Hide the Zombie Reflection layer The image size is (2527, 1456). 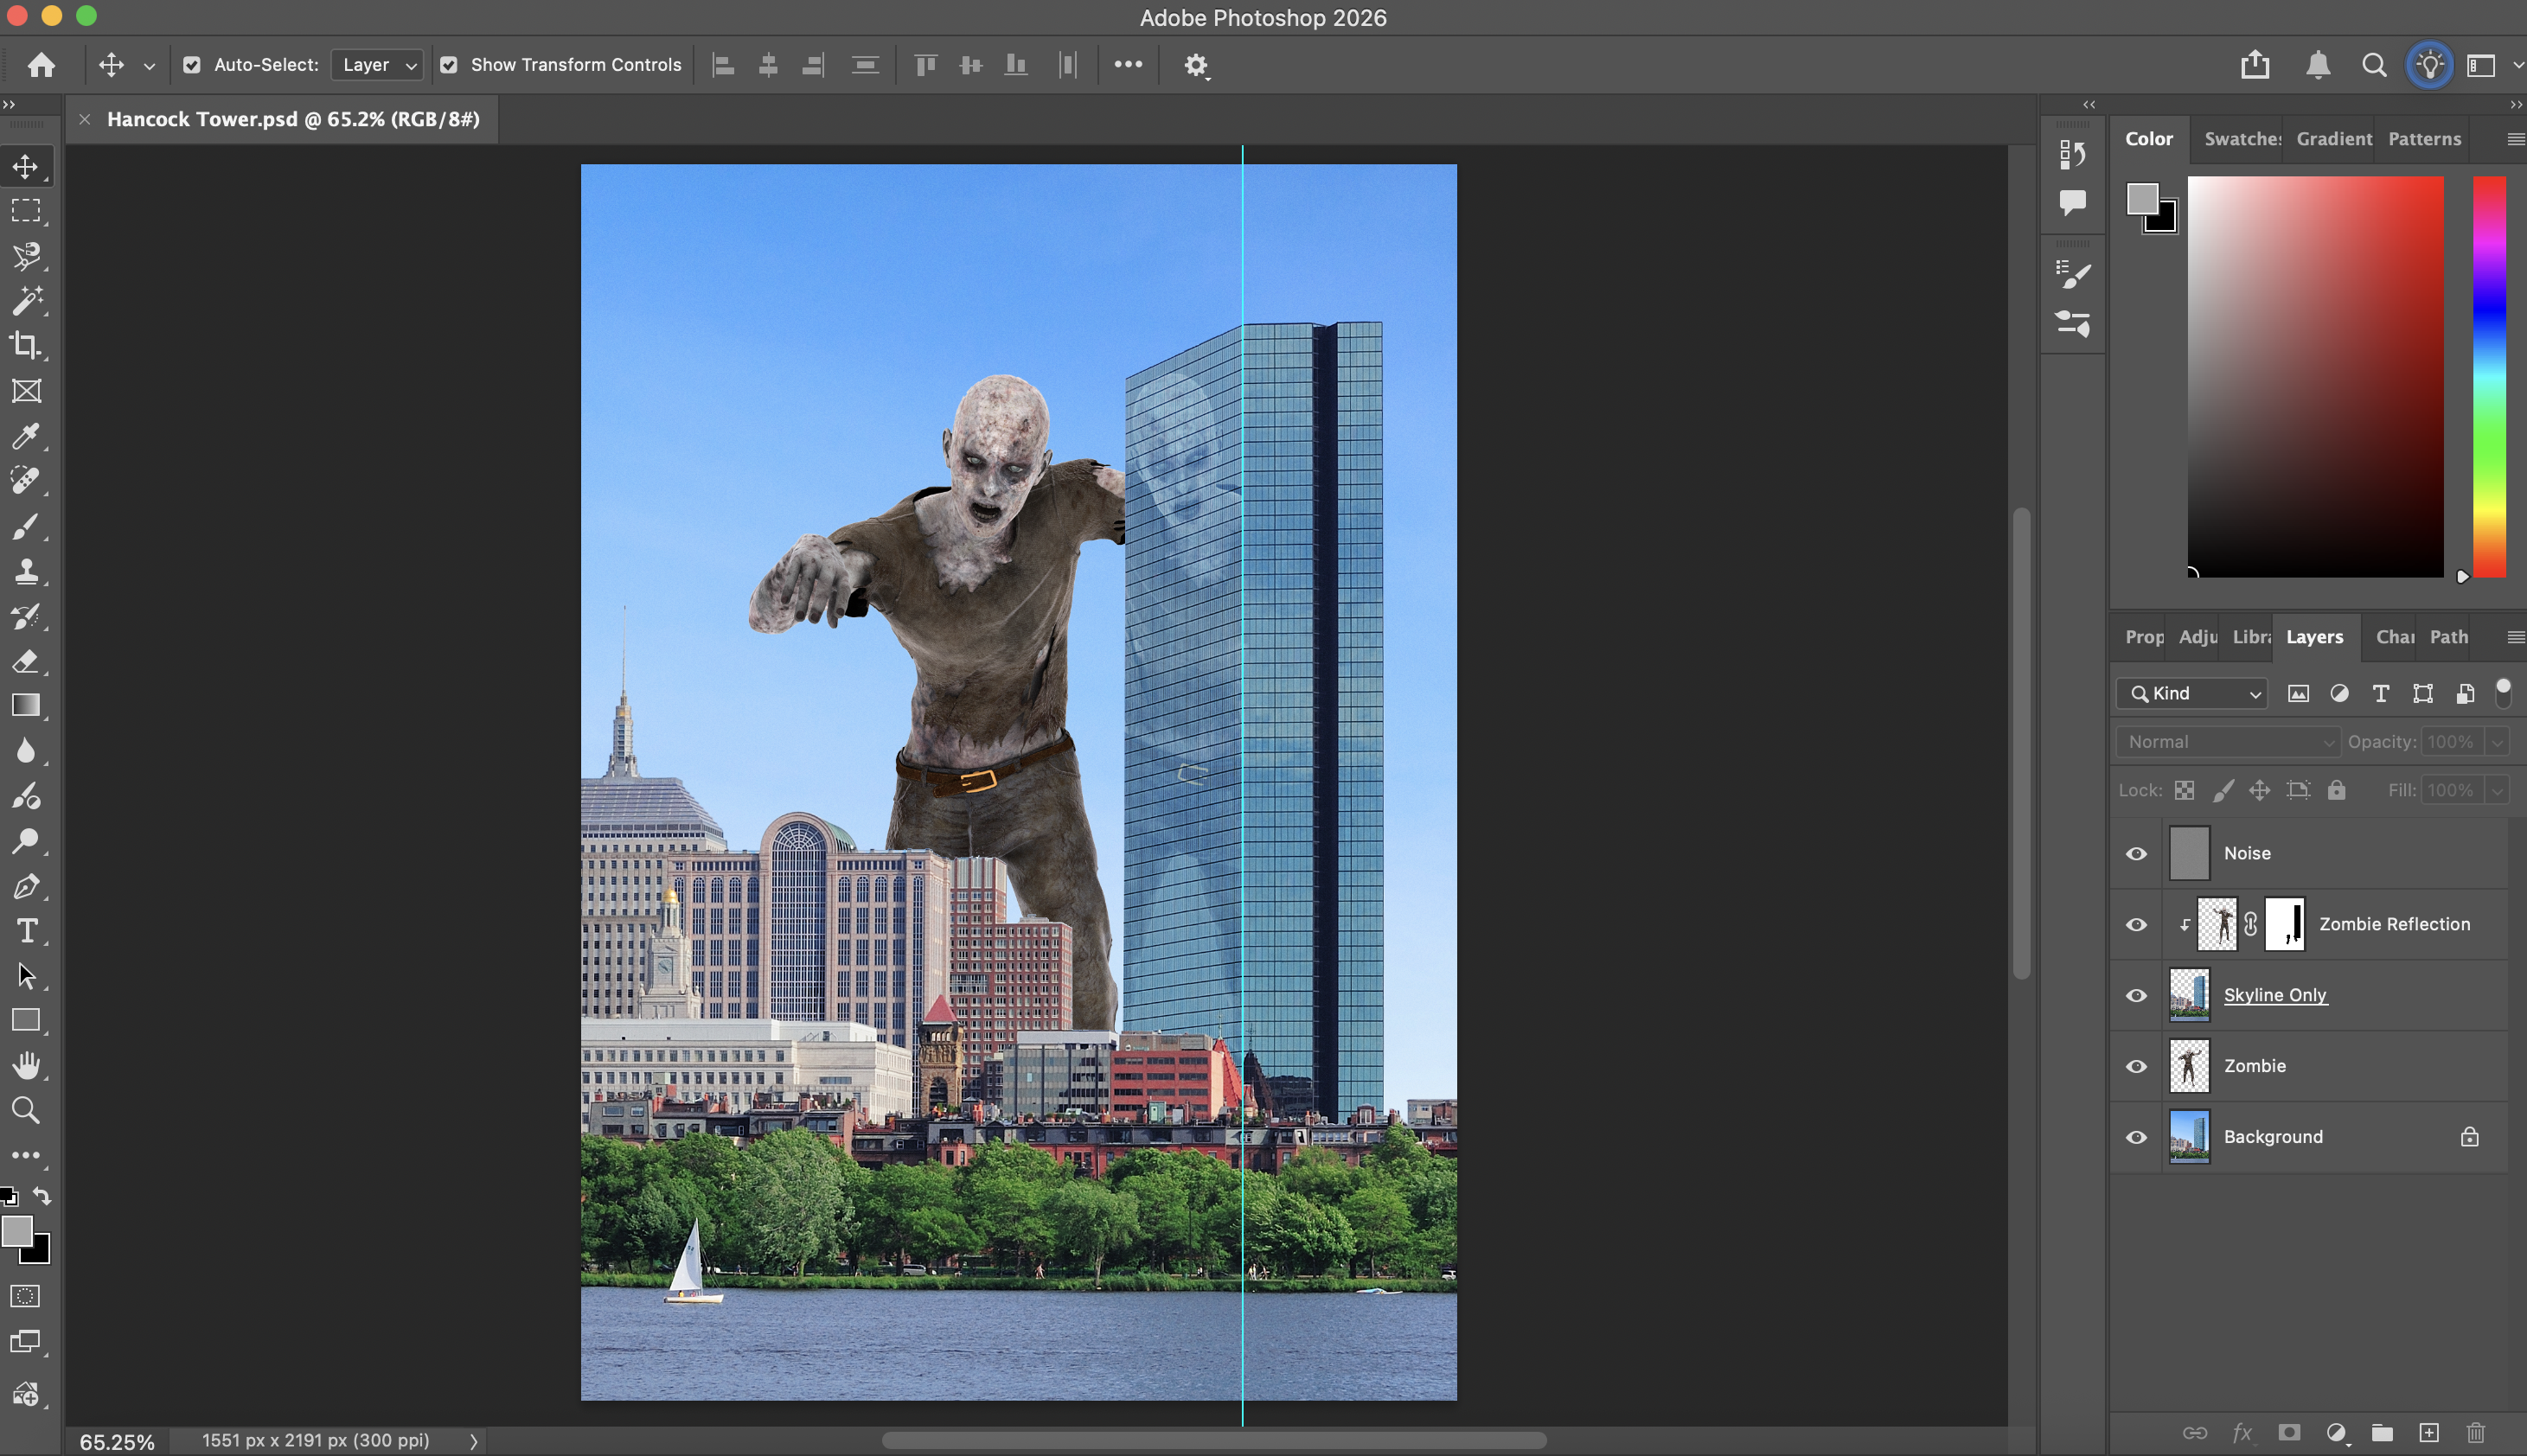click(x=2136, y=924)
